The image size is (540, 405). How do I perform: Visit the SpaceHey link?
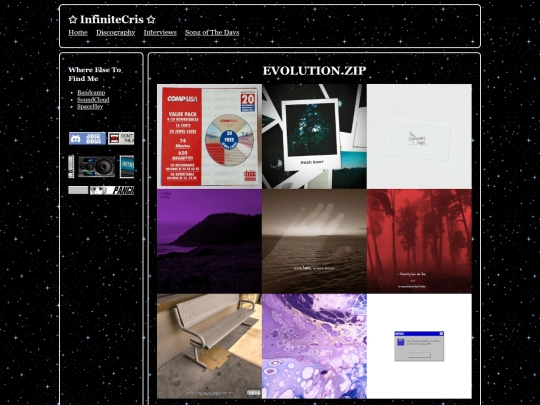[x=90, y=106]
